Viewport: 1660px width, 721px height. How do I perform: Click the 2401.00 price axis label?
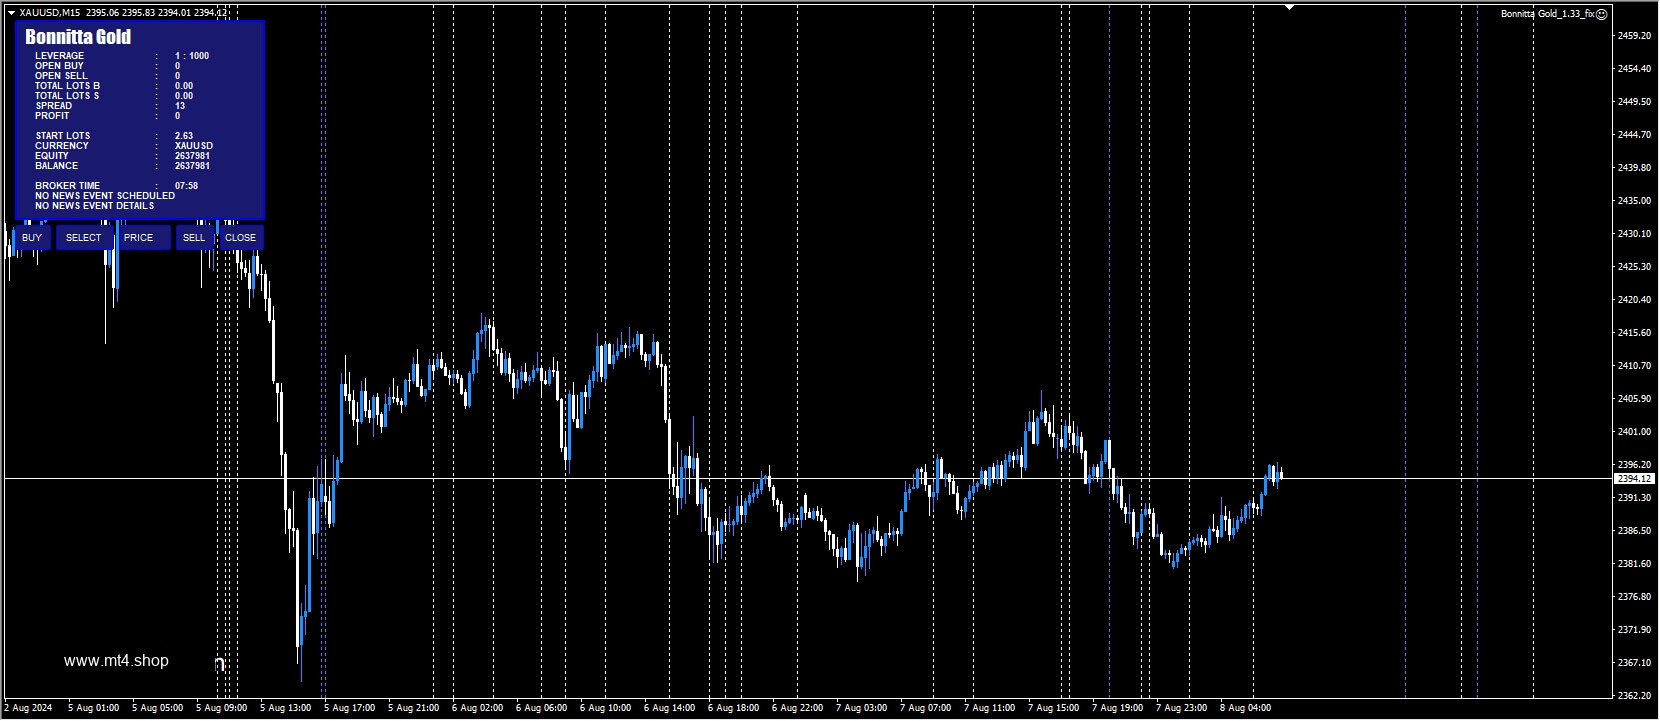1634,432
